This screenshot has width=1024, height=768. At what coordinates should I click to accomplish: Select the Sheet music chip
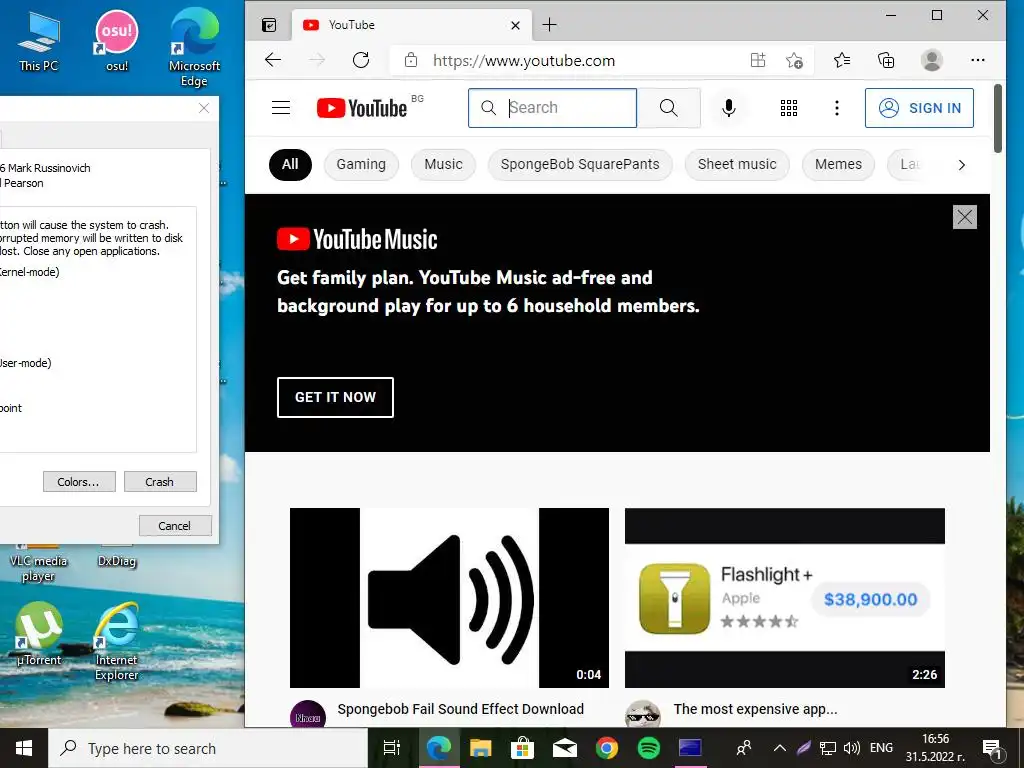(737, 165)
